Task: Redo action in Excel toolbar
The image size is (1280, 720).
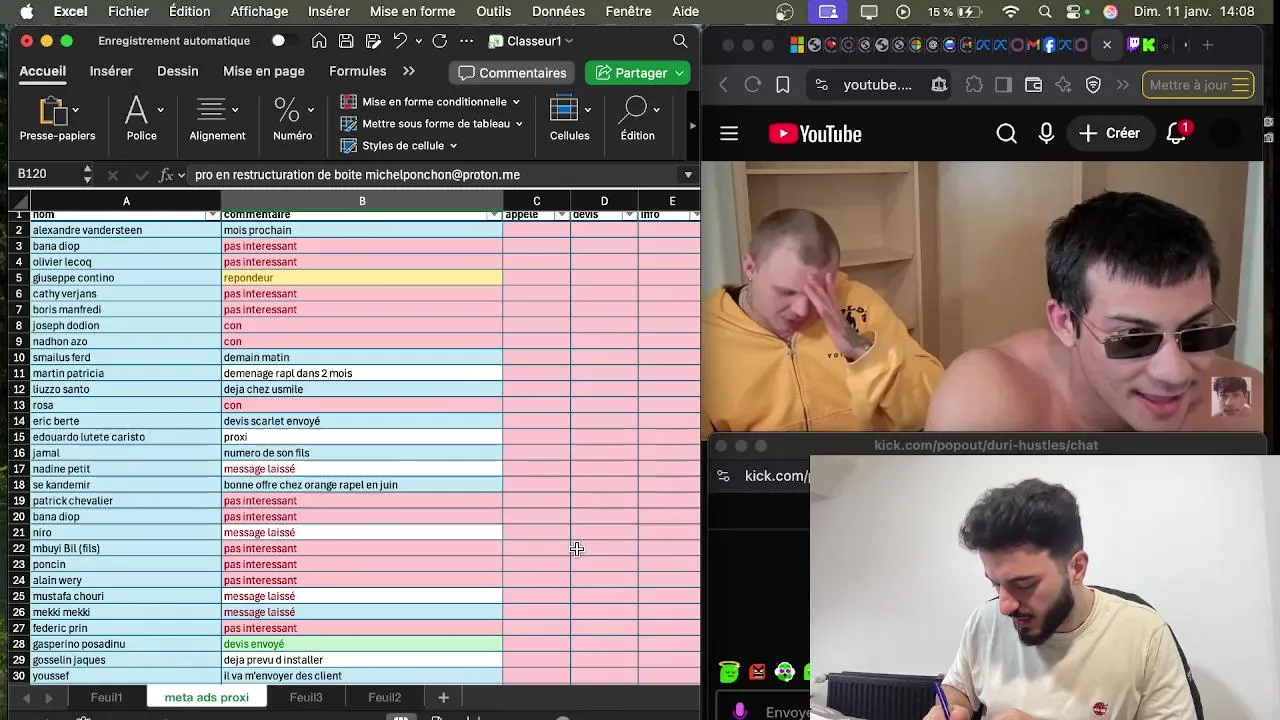Action: pyautogui.click(x=439, y=41)
